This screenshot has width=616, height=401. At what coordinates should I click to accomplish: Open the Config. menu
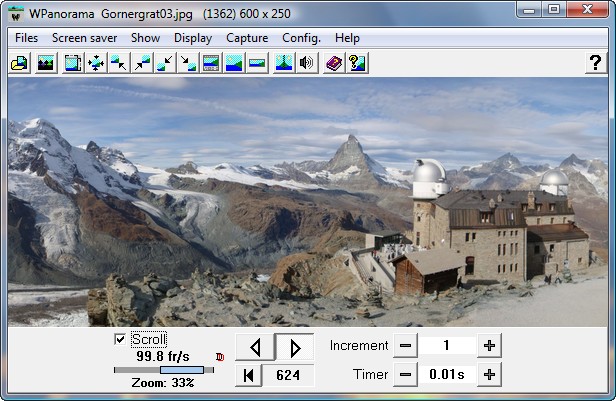(301, 38)
